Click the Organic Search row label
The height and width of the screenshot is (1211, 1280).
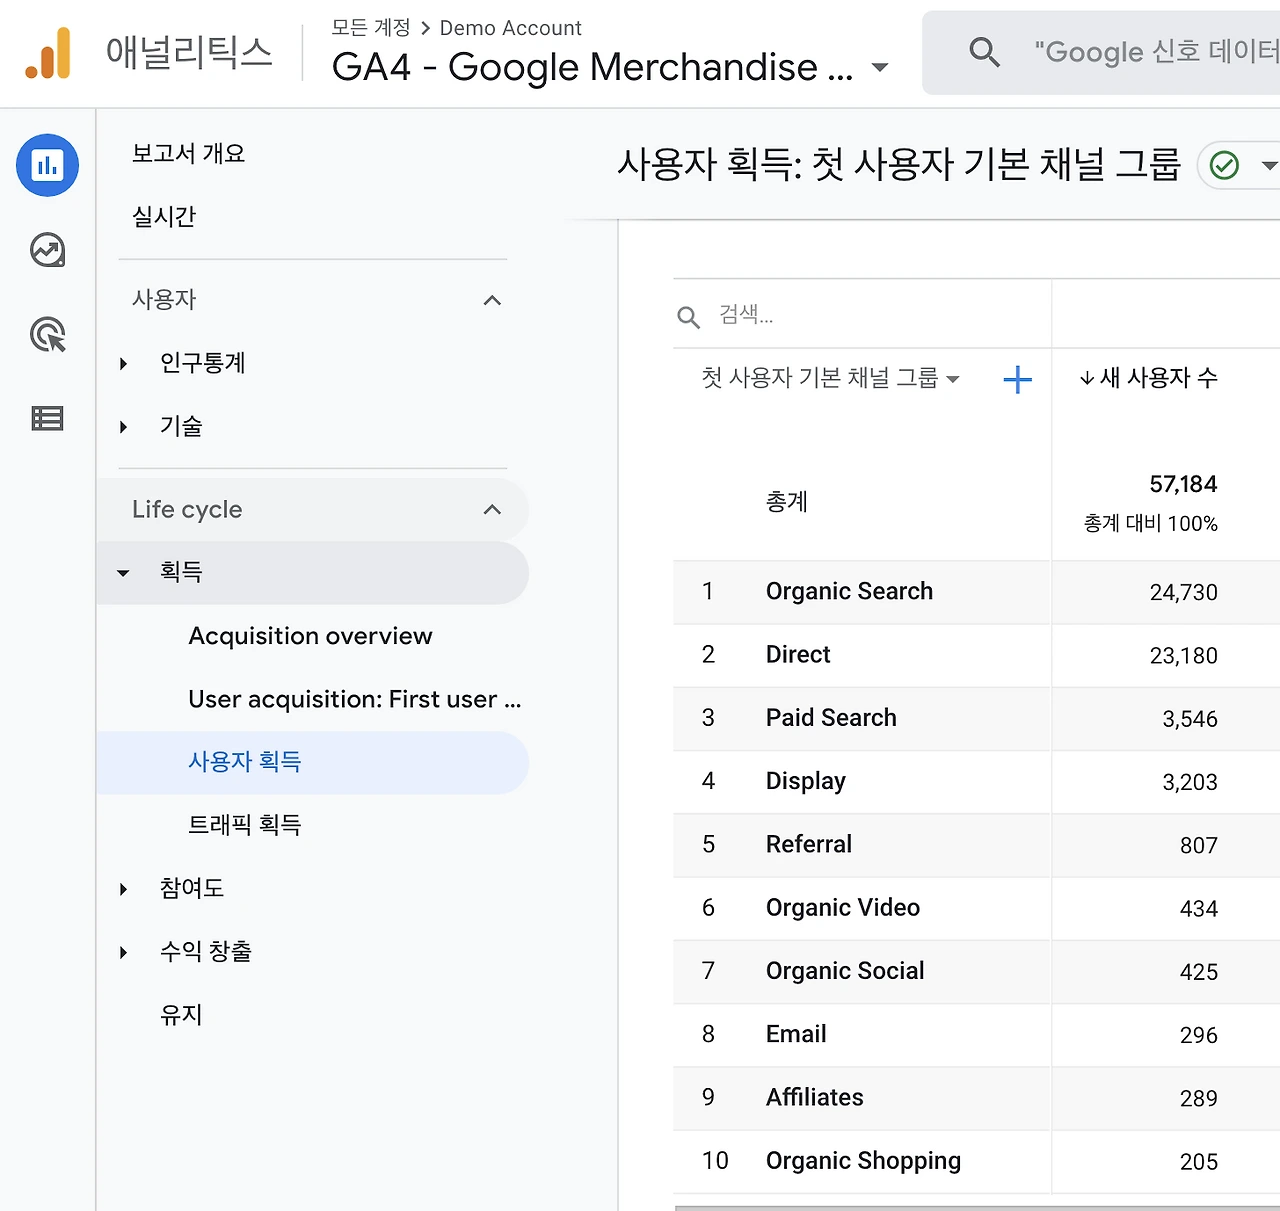849,591
